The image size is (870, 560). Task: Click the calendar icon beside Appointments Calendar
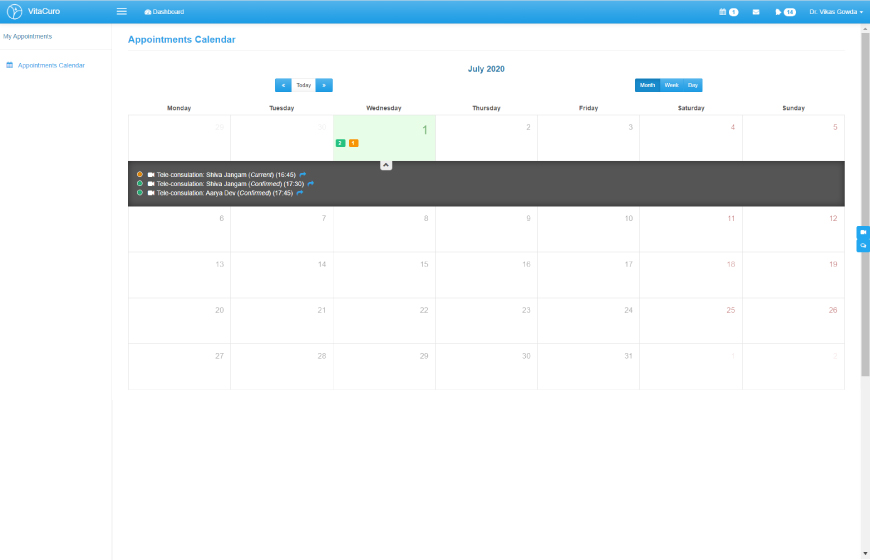pos(9,65)
